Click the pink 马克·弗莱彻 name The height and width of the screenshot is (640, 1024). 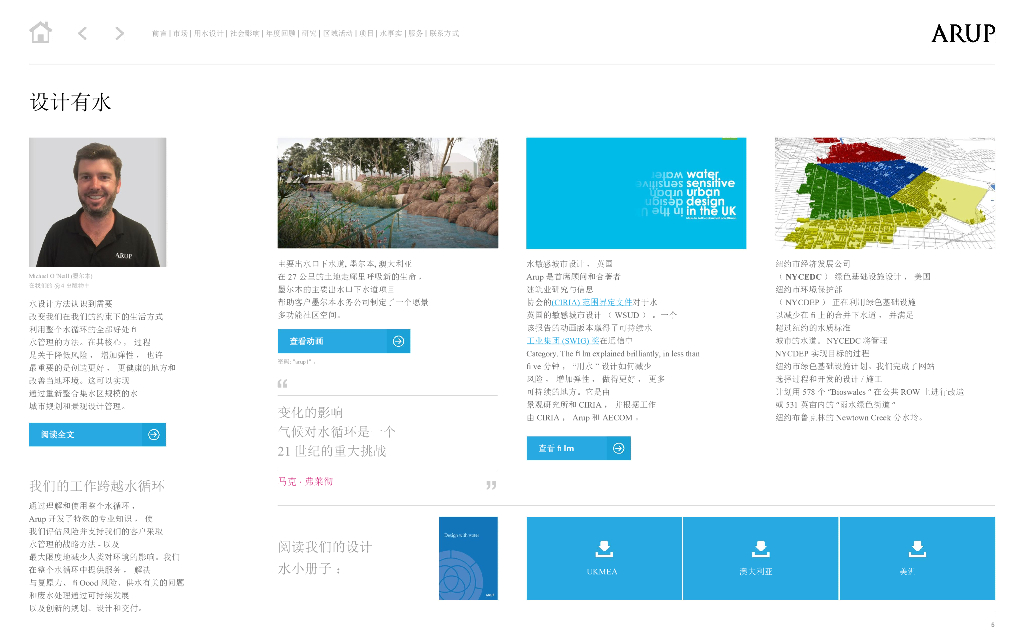coord(306,481)
